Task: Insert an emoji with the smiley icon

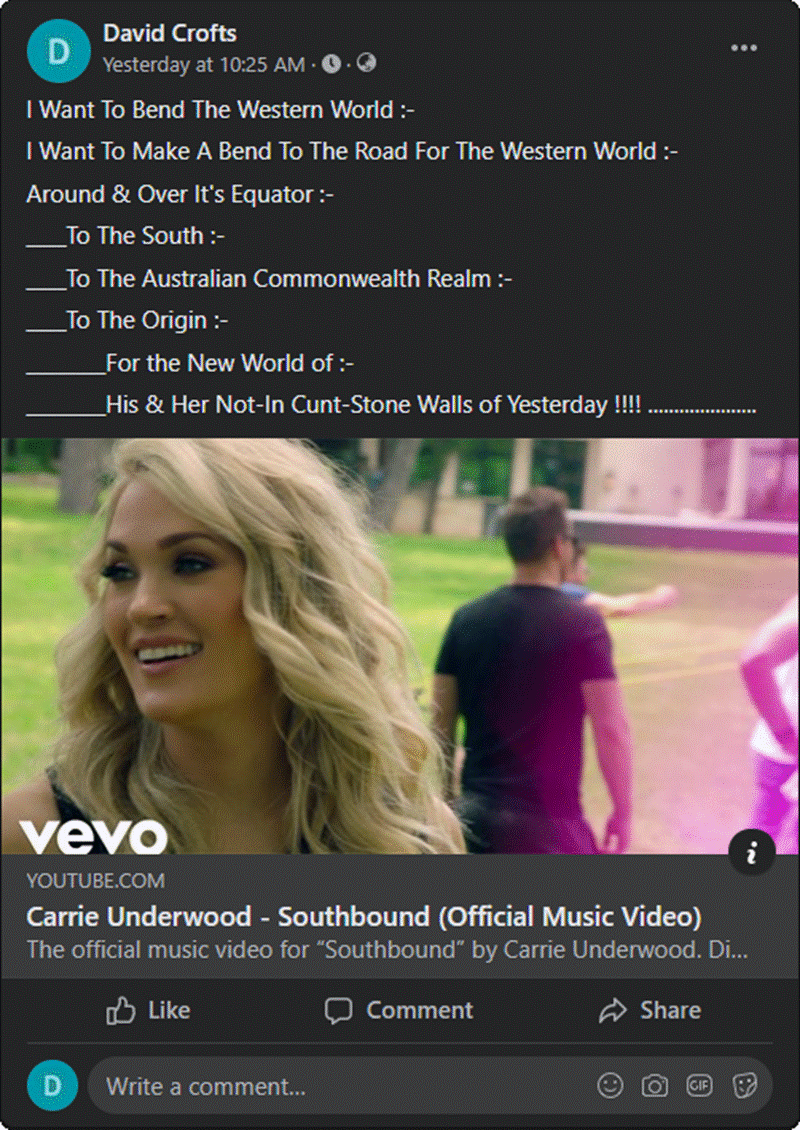Action: click(610, 1085)
